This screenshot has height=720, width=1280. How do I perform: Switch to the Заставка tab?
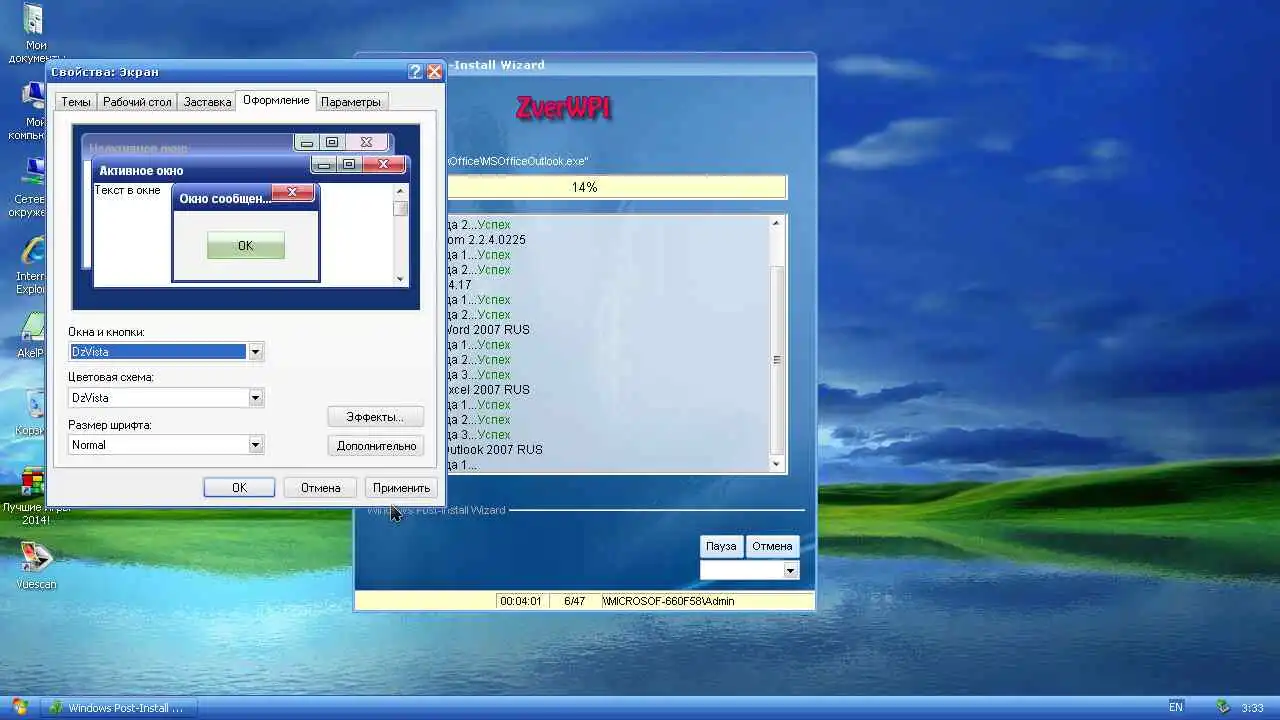(x=207, y=102)
